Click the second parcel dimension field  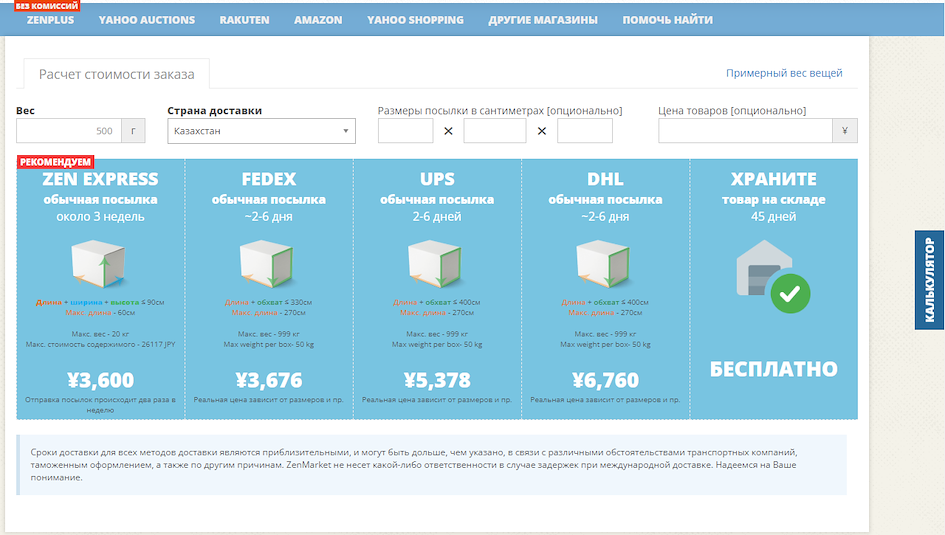click(x=495, y=131)
